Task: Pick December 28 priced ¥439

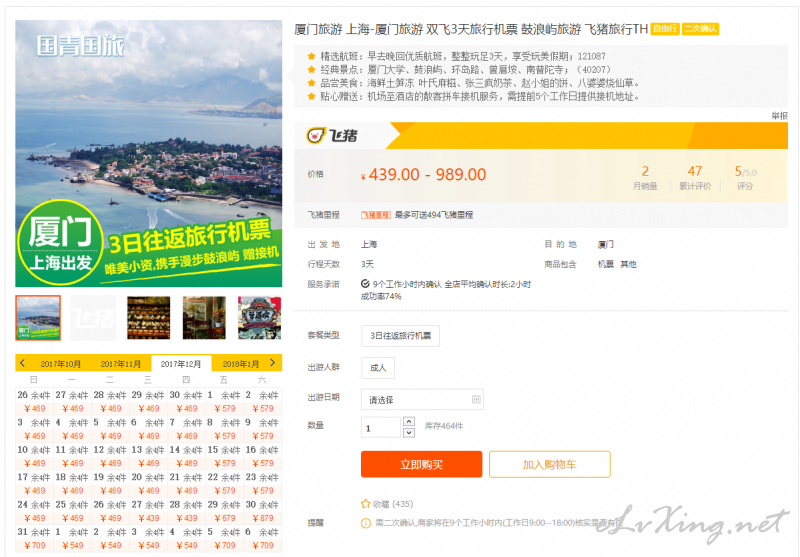Action: tap(187, 511)
